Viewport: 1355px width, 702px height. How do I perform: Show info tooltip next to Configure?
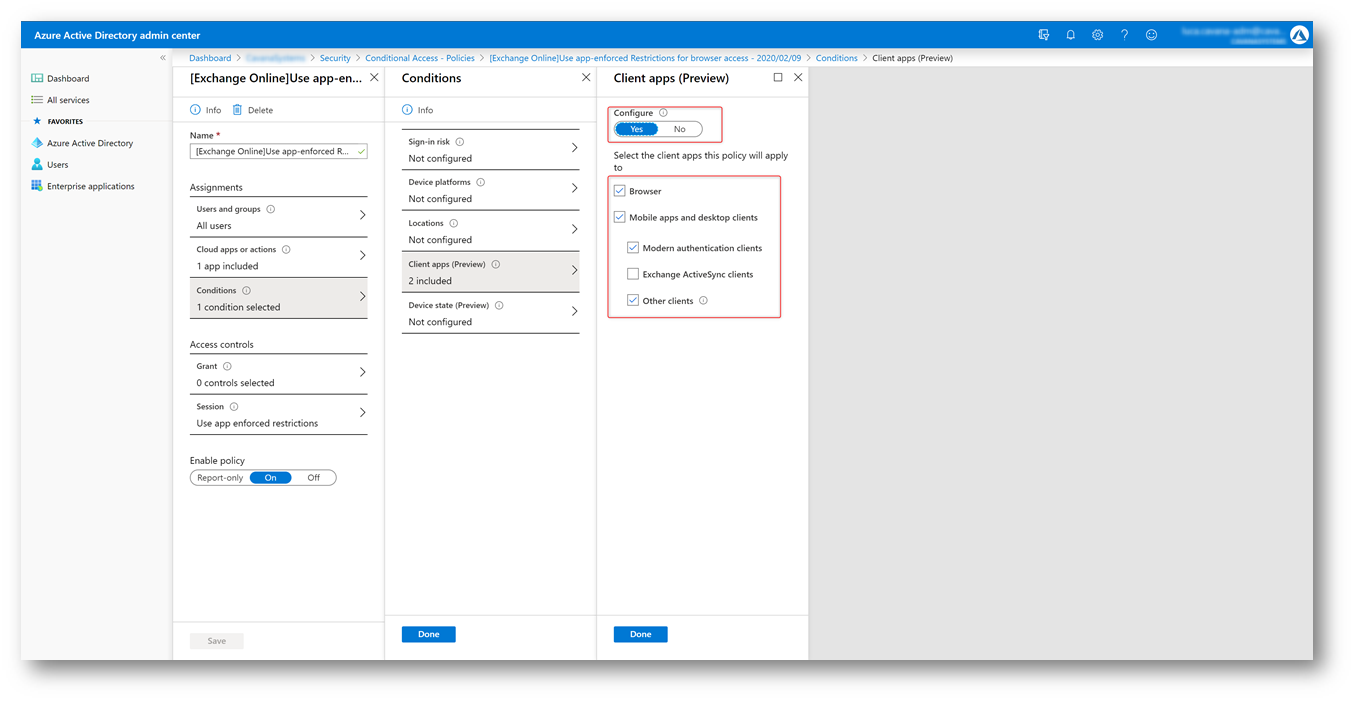[x=664, y=114]
